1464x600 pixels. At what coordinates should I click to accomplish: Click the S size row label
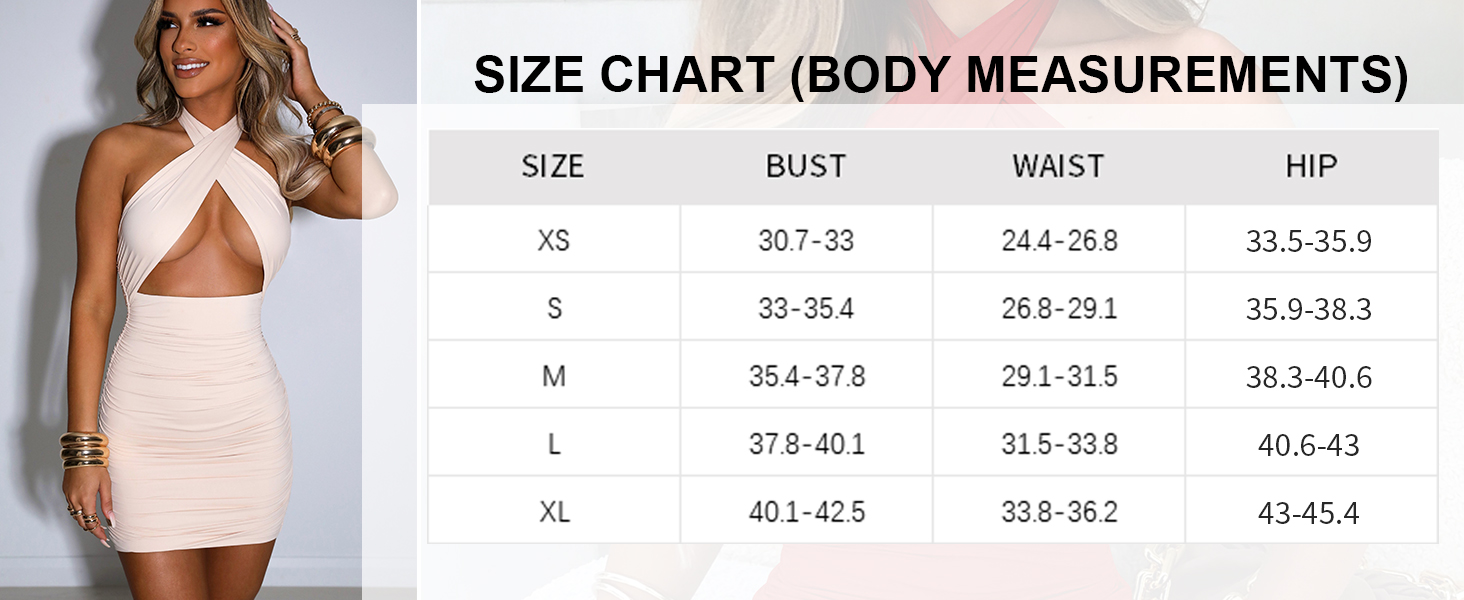pyautogui.click(x=554, y=309)
